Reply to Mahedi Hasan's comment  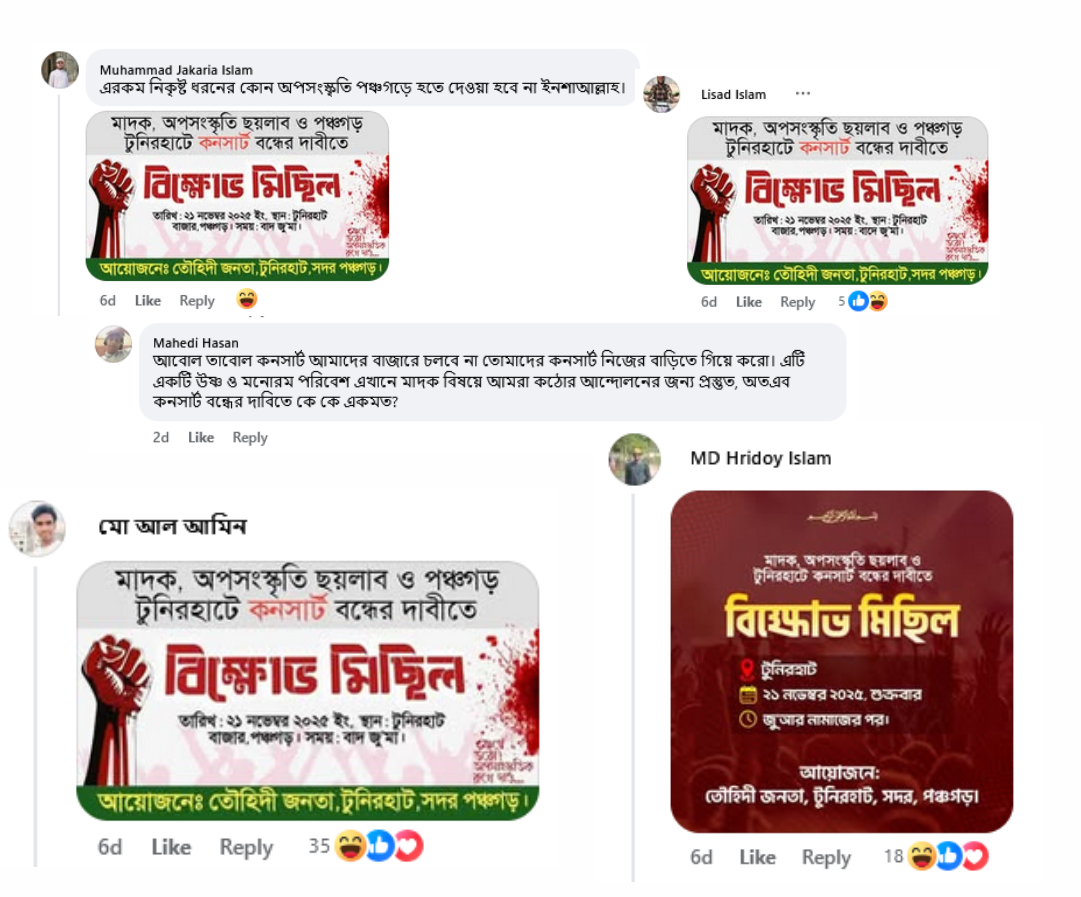tap(250, 437)
